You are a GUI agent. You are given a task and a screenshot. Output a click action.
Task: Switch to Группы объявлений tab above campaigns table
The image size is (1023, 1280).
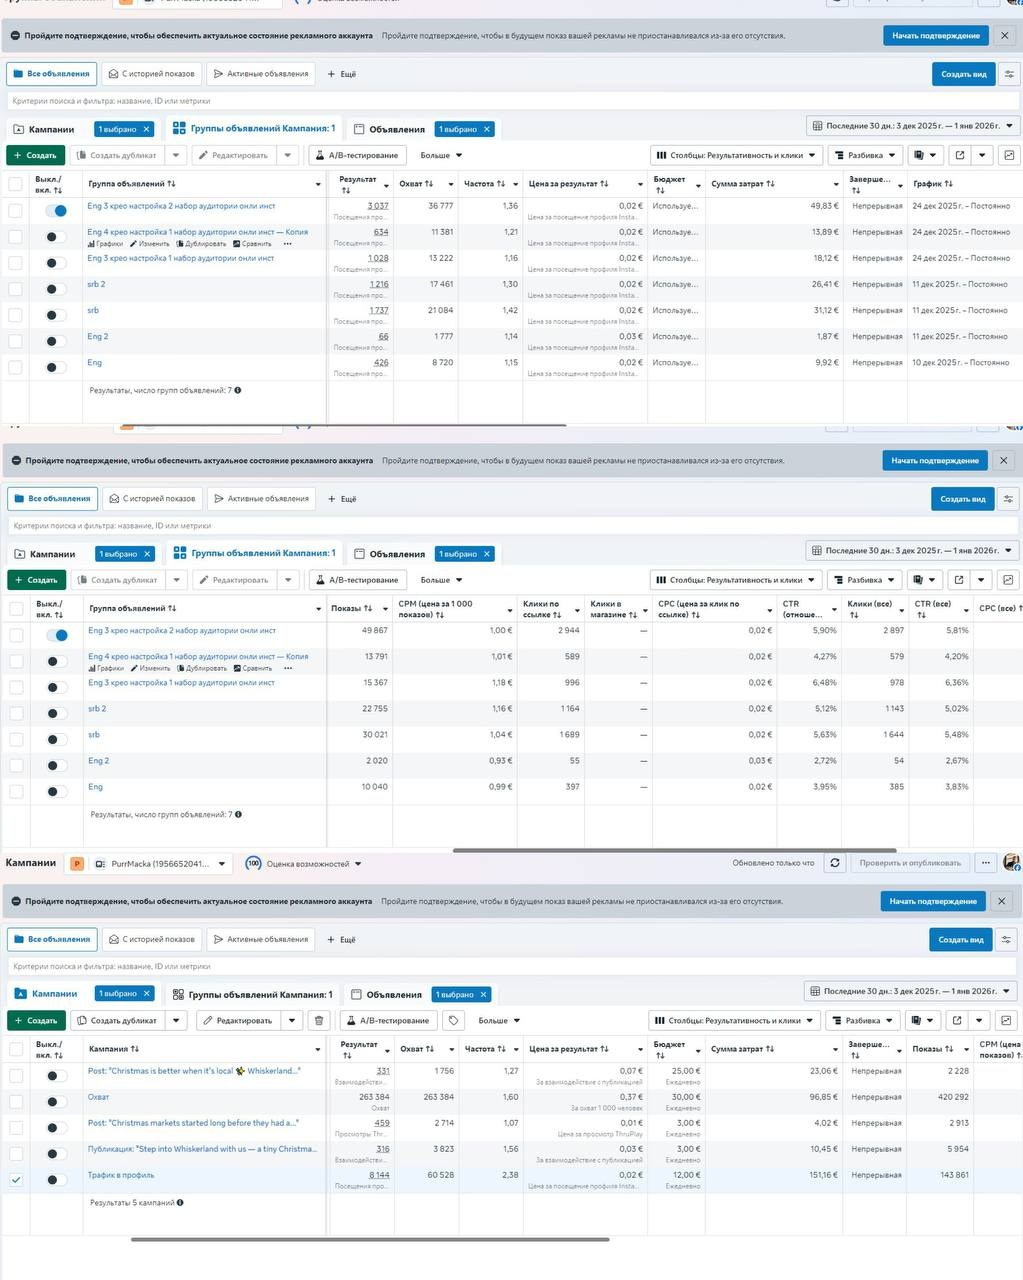(x=253, y=994)
